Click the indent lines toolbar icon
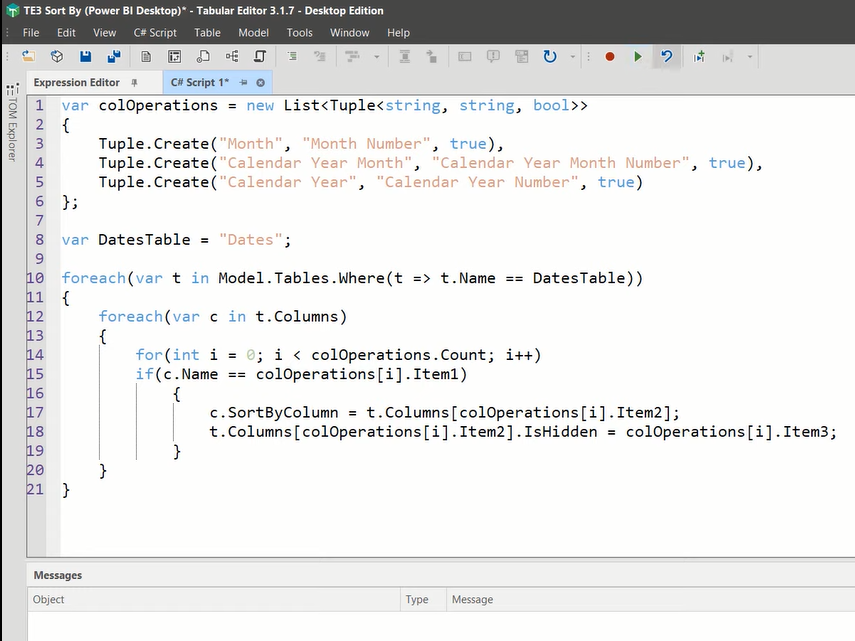The width and height of the screenshot is (855, 641). 292,57
